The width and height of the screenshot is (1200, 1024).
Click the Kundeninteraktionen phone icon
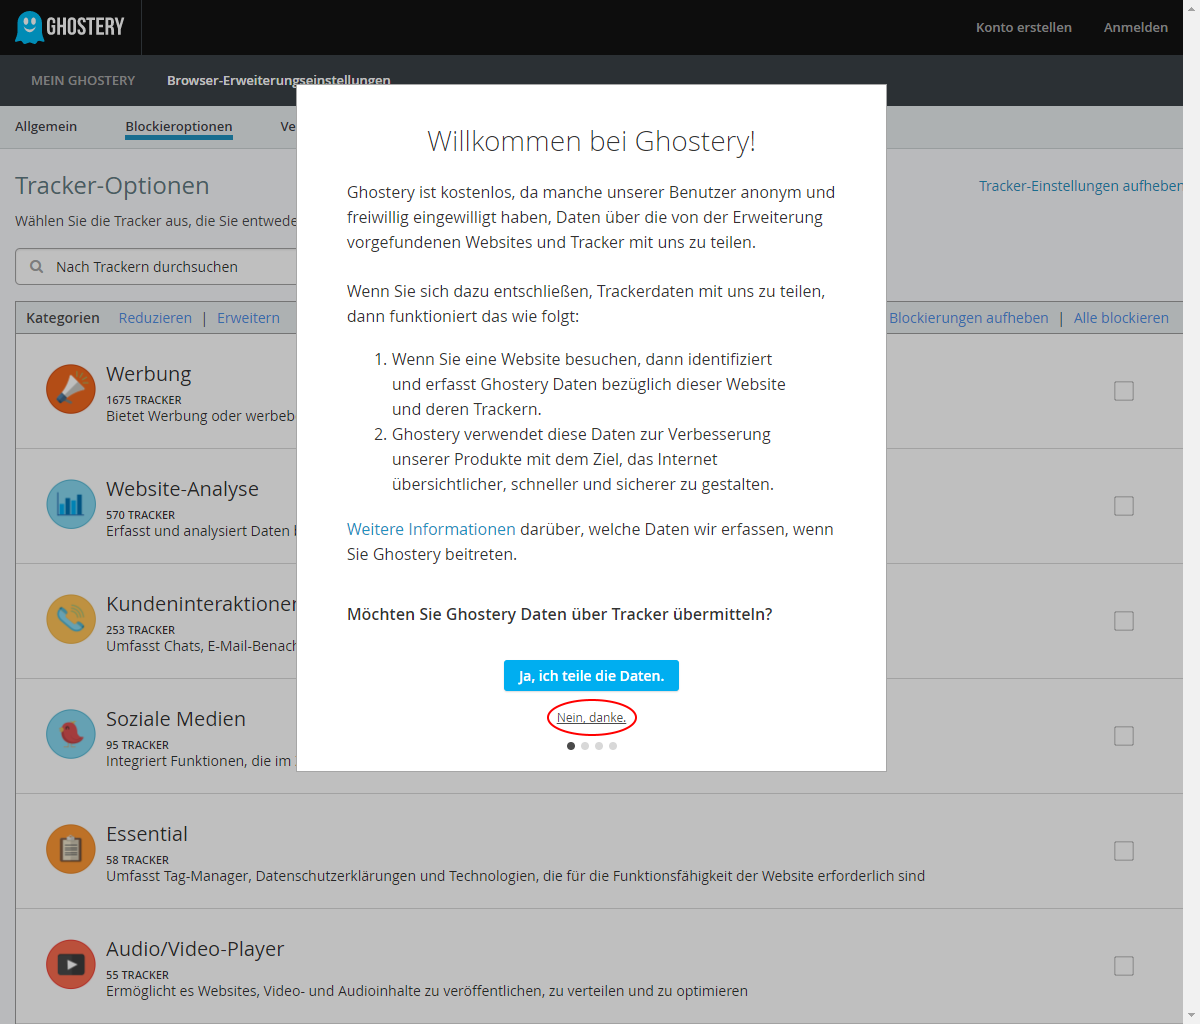(71, 619)
